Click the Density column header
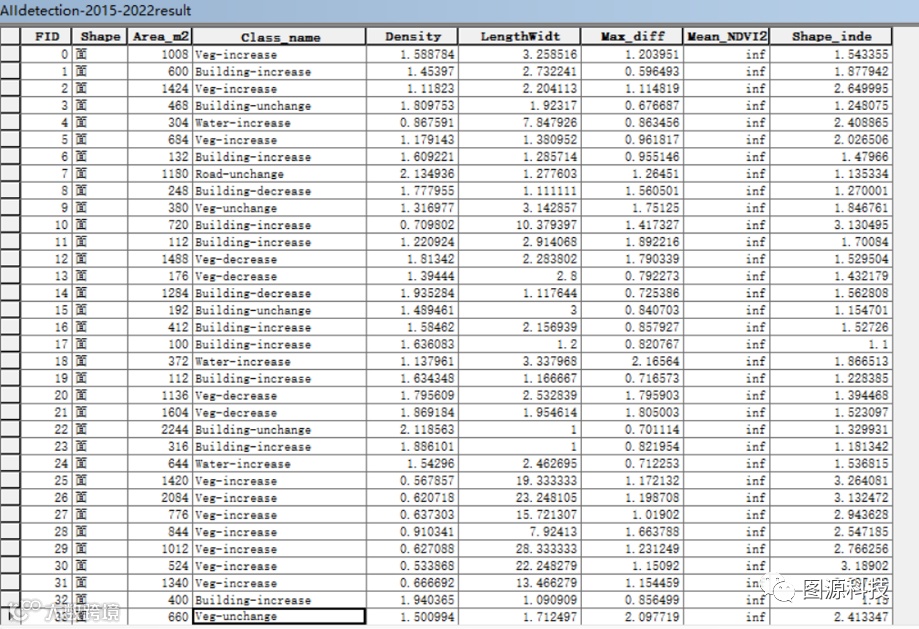This screenshot has width=919, height=629. click(413, 36)
